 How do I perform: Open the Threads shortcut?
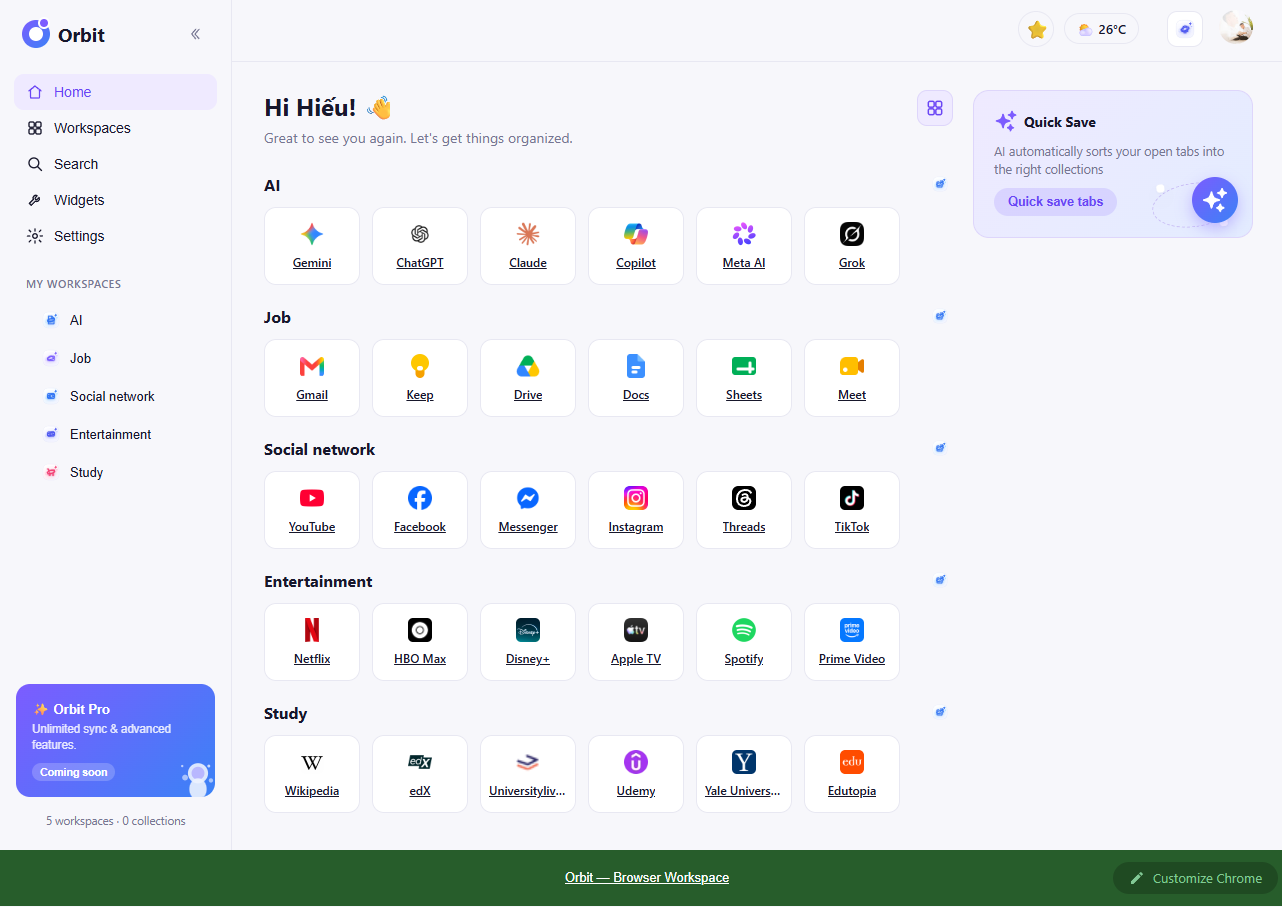(x=744, y=510)
